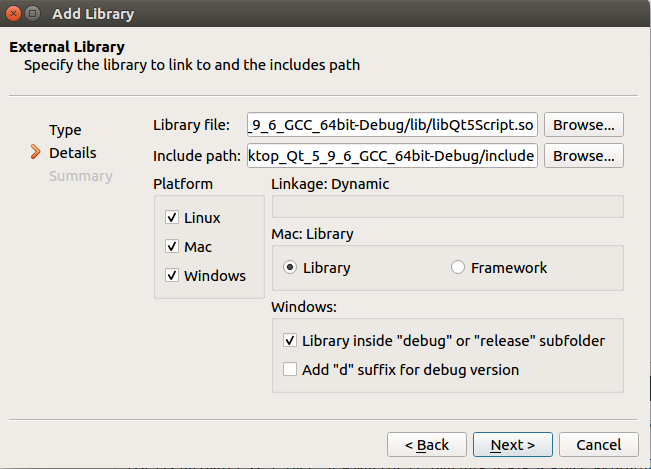The image size is (651, 469).
Task: Browse for the include path
Action: 584,156
